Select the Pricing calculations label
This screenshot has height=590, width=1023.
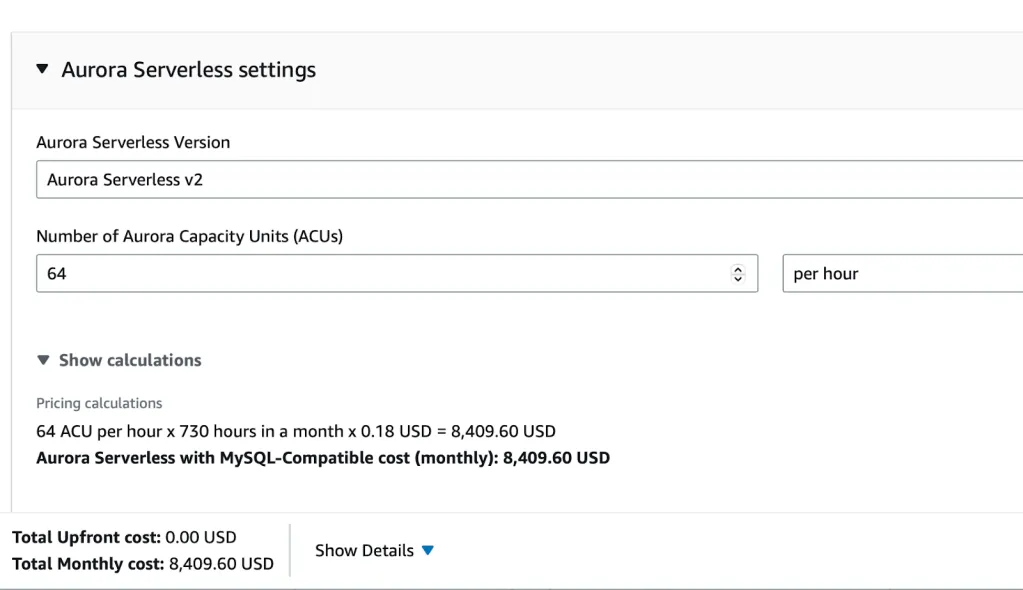[99, 403]
